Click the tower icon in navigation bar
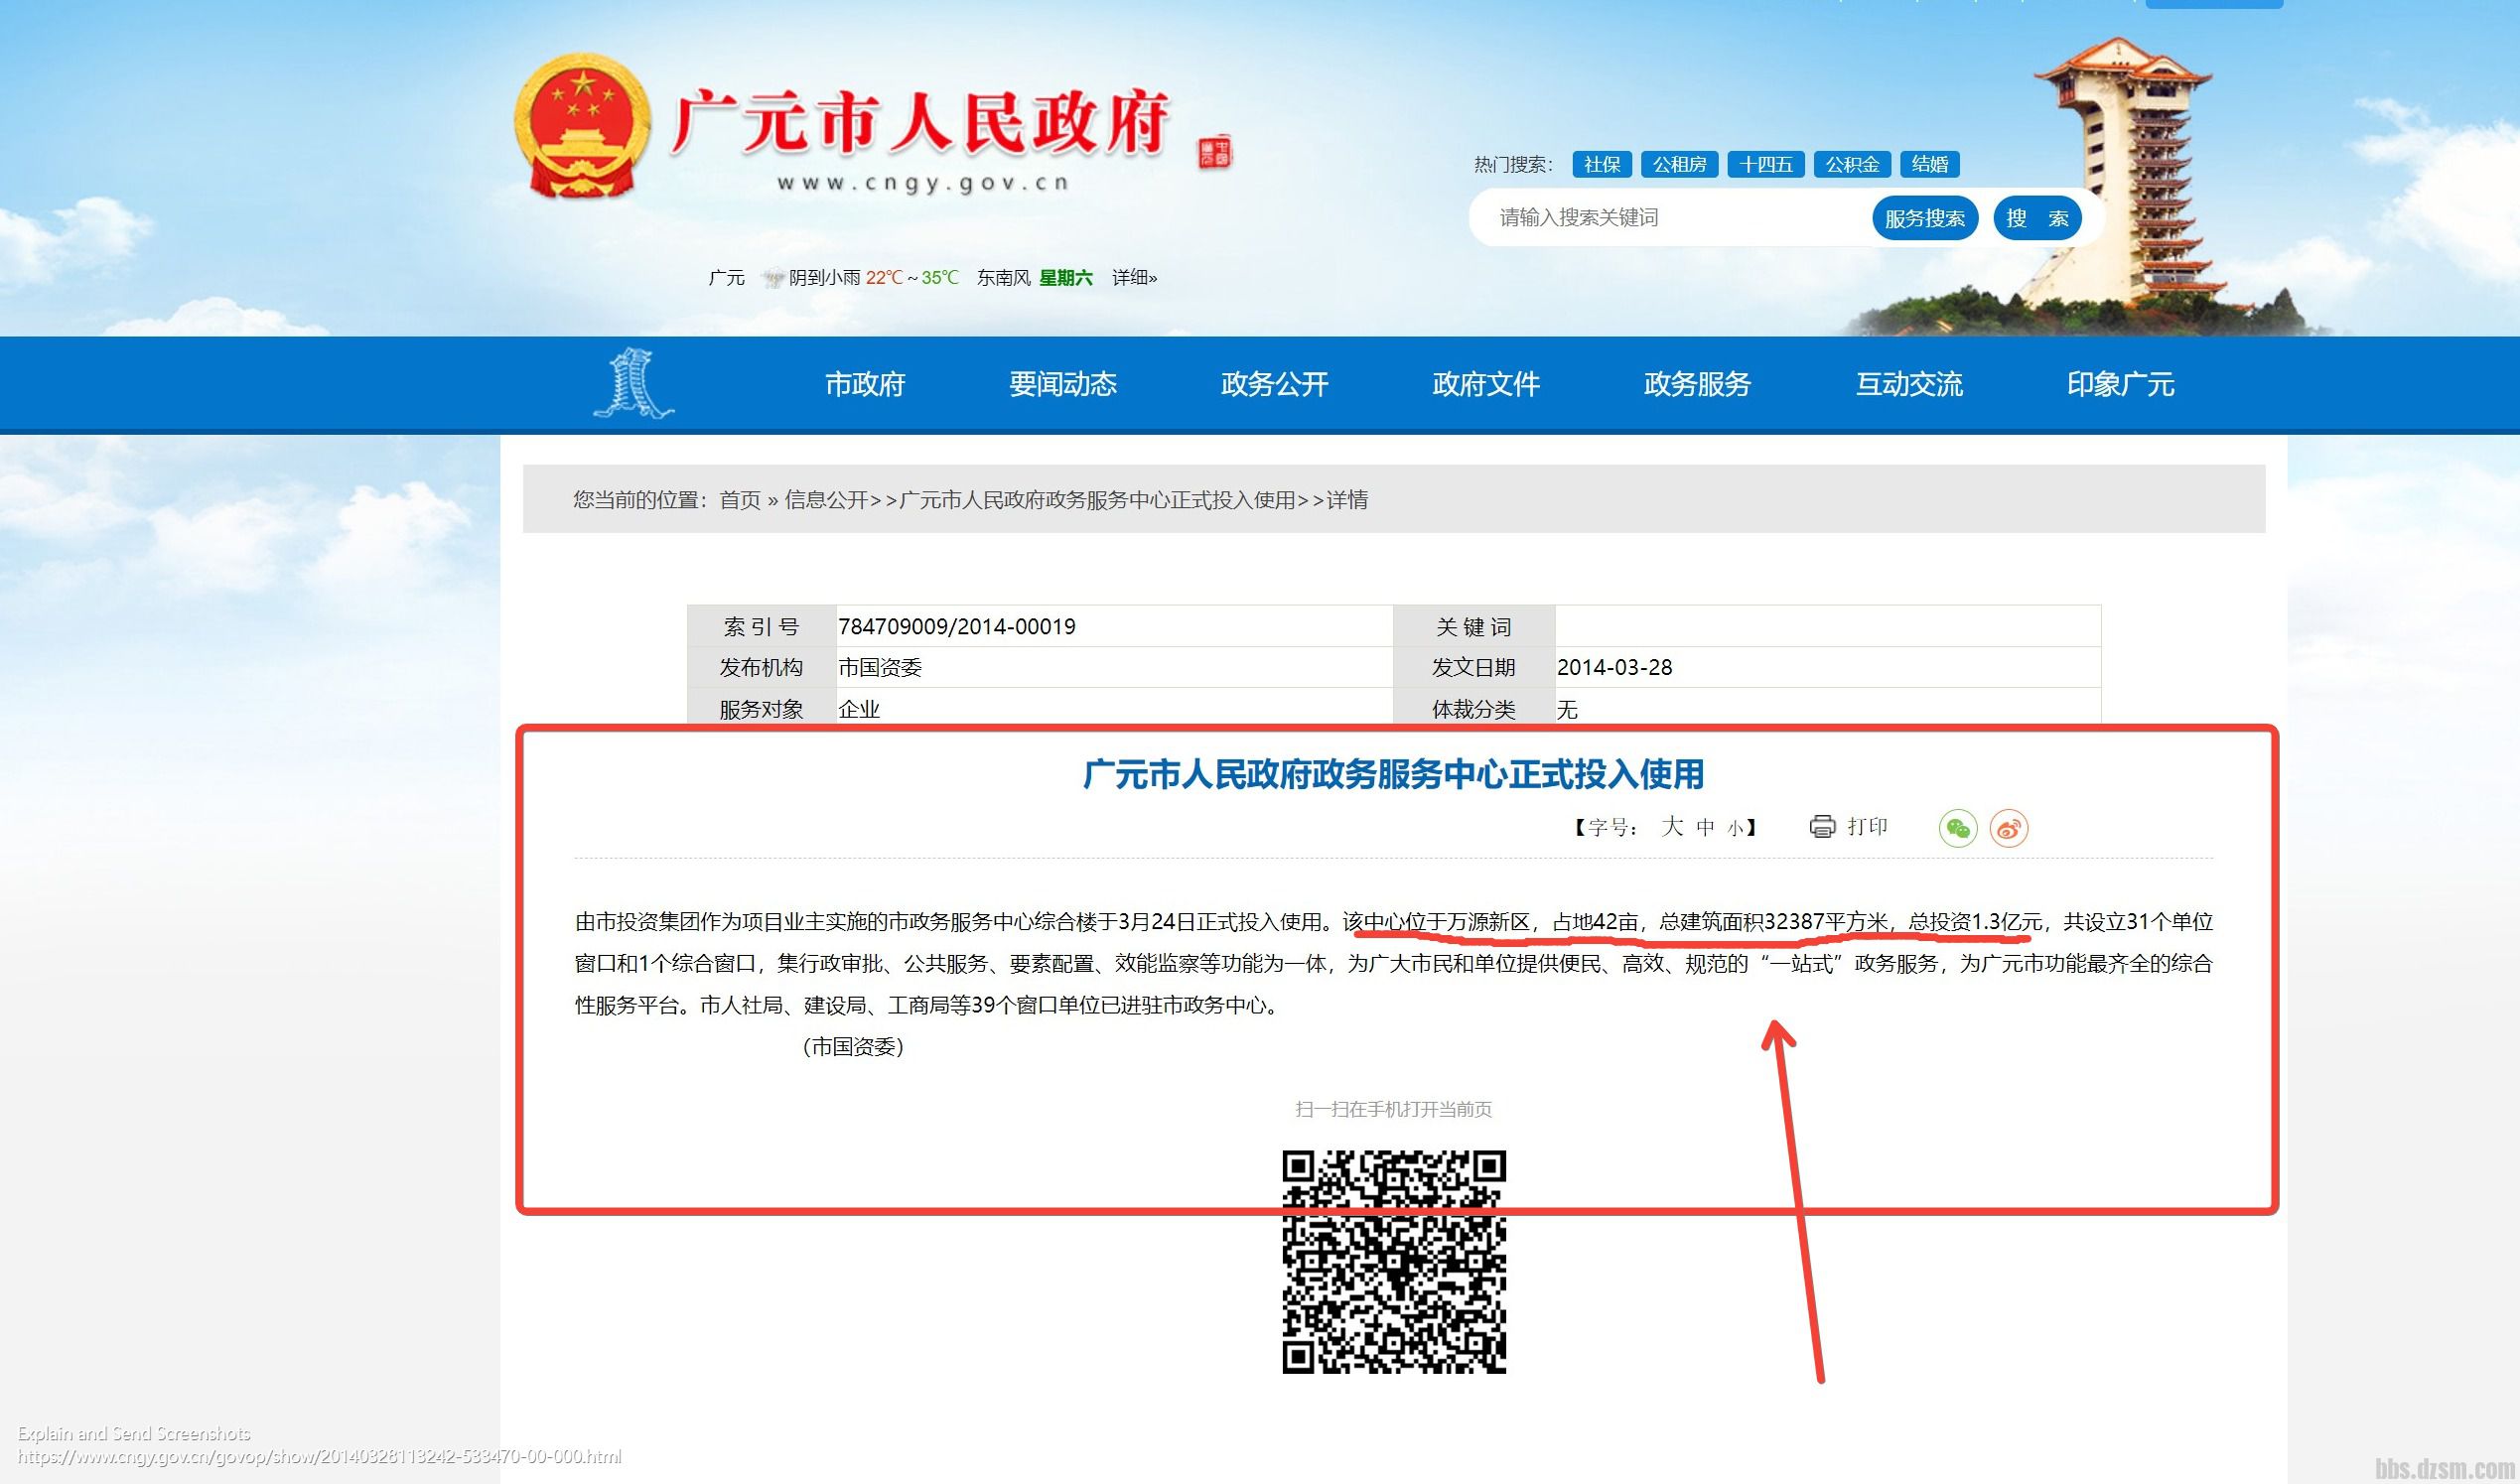 (x=633, y=383)
